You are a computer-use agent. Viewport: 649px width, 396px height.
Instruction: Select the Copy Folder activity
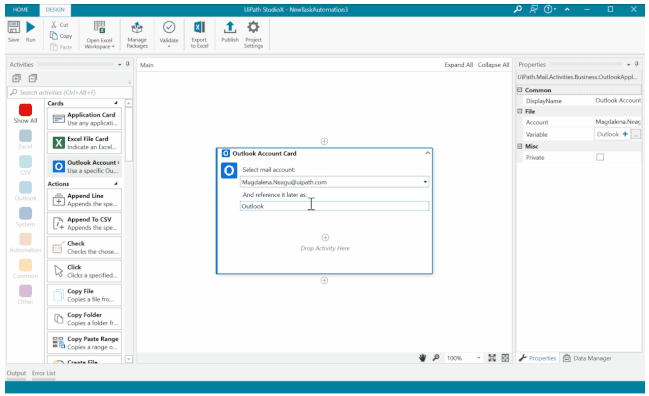click(x=84, y=319)
